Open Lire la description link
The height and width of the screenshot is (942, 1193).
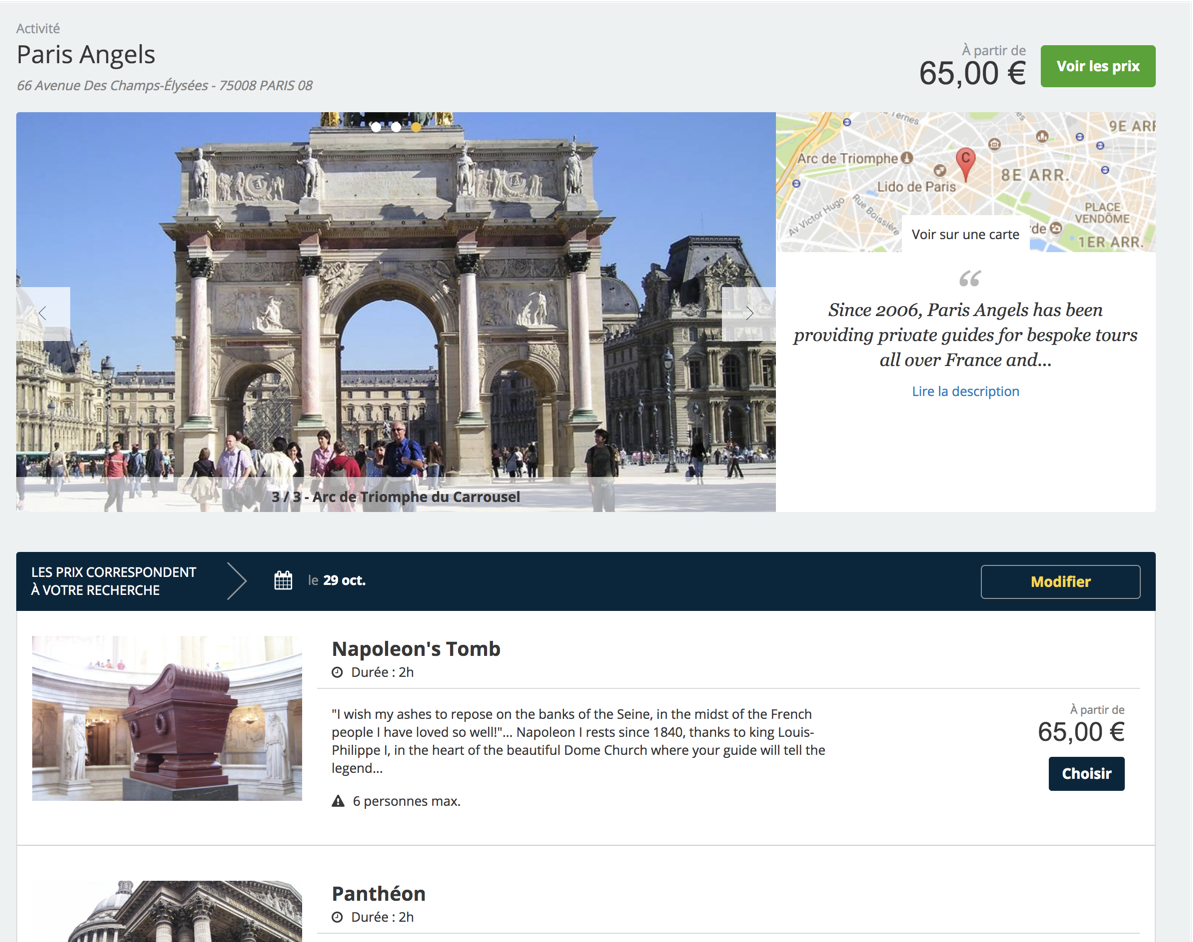(966, 391)
